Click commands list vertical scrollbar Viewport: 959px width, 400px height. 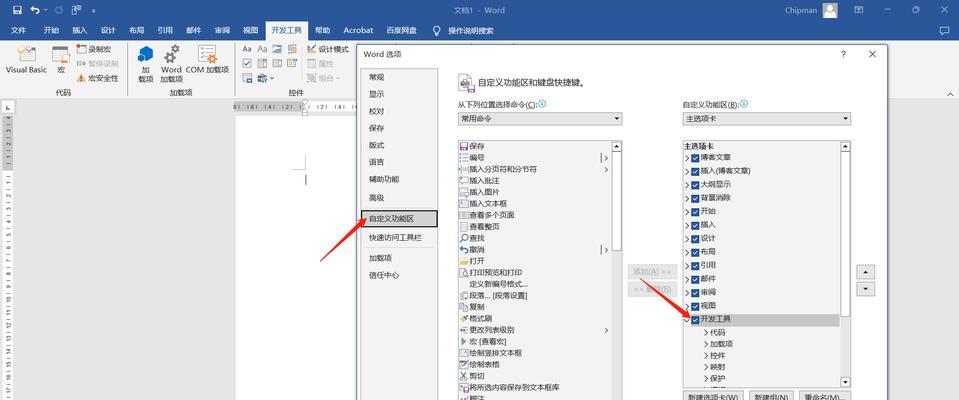coord(616,201)
